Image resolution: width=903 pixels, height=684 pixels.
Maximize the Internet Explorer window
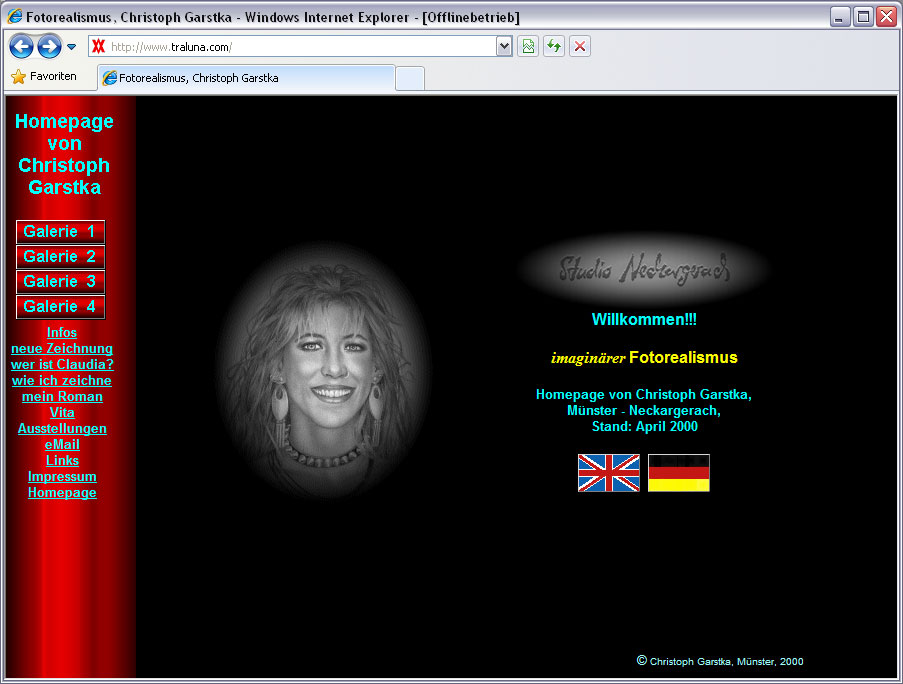863,17
